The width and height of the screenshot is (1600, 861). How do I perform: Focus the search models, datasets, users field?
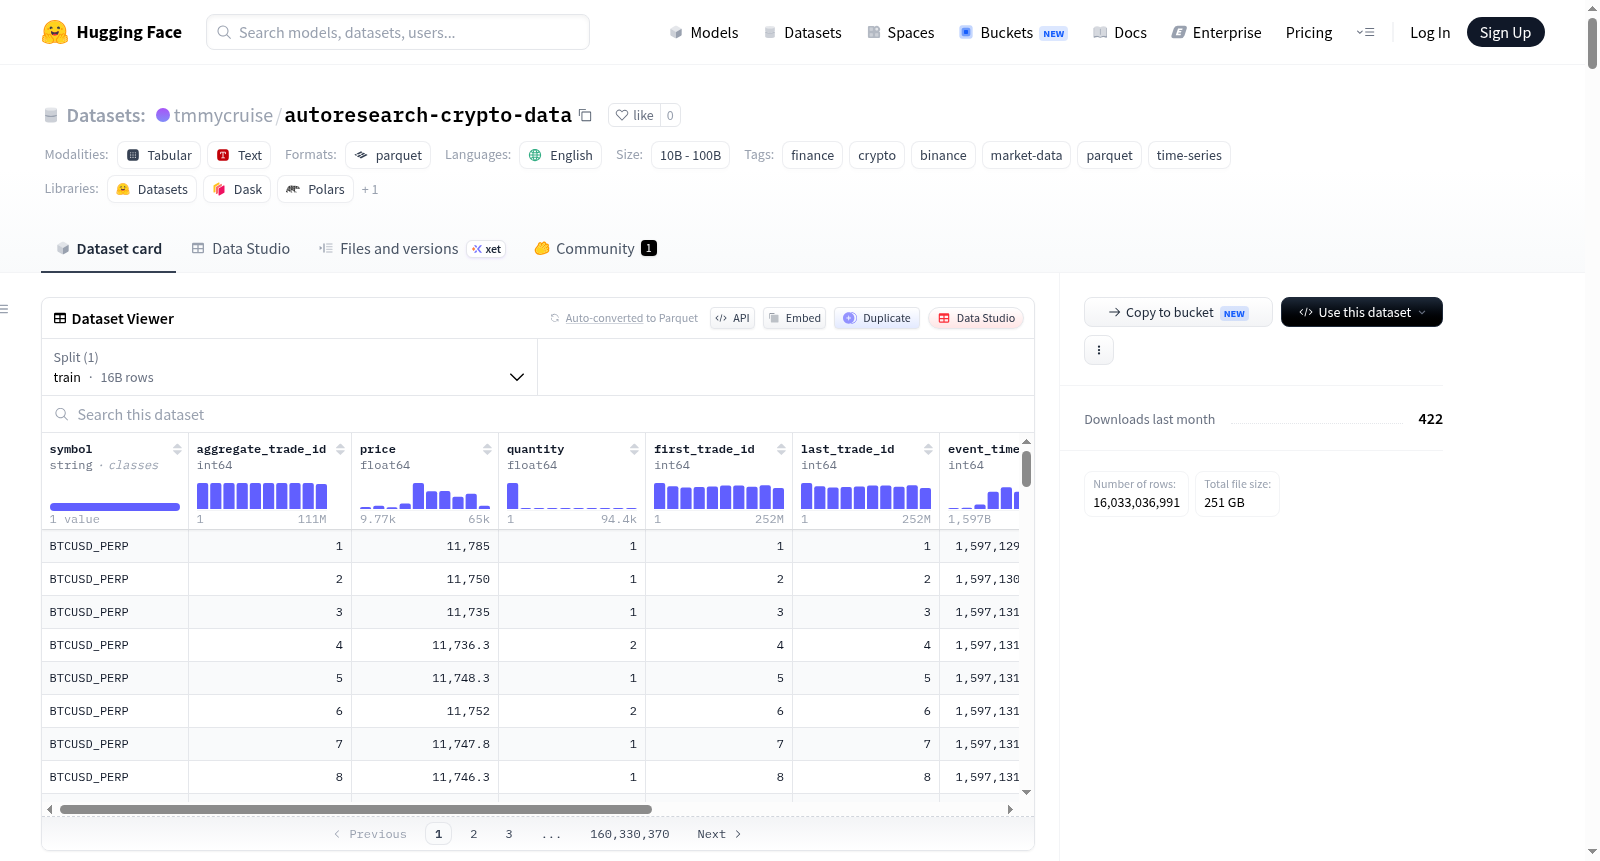click(x=398, y=32)
